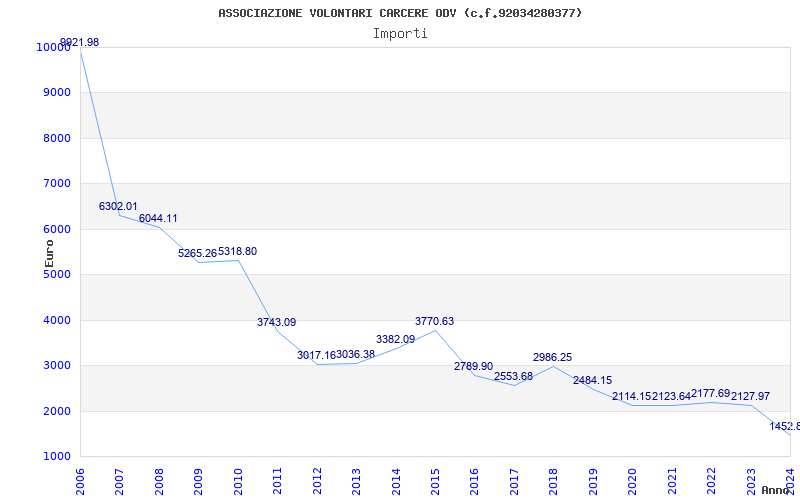800x500 pixels.
Task: Click the Importi subtitle
Action: [400, 34]
